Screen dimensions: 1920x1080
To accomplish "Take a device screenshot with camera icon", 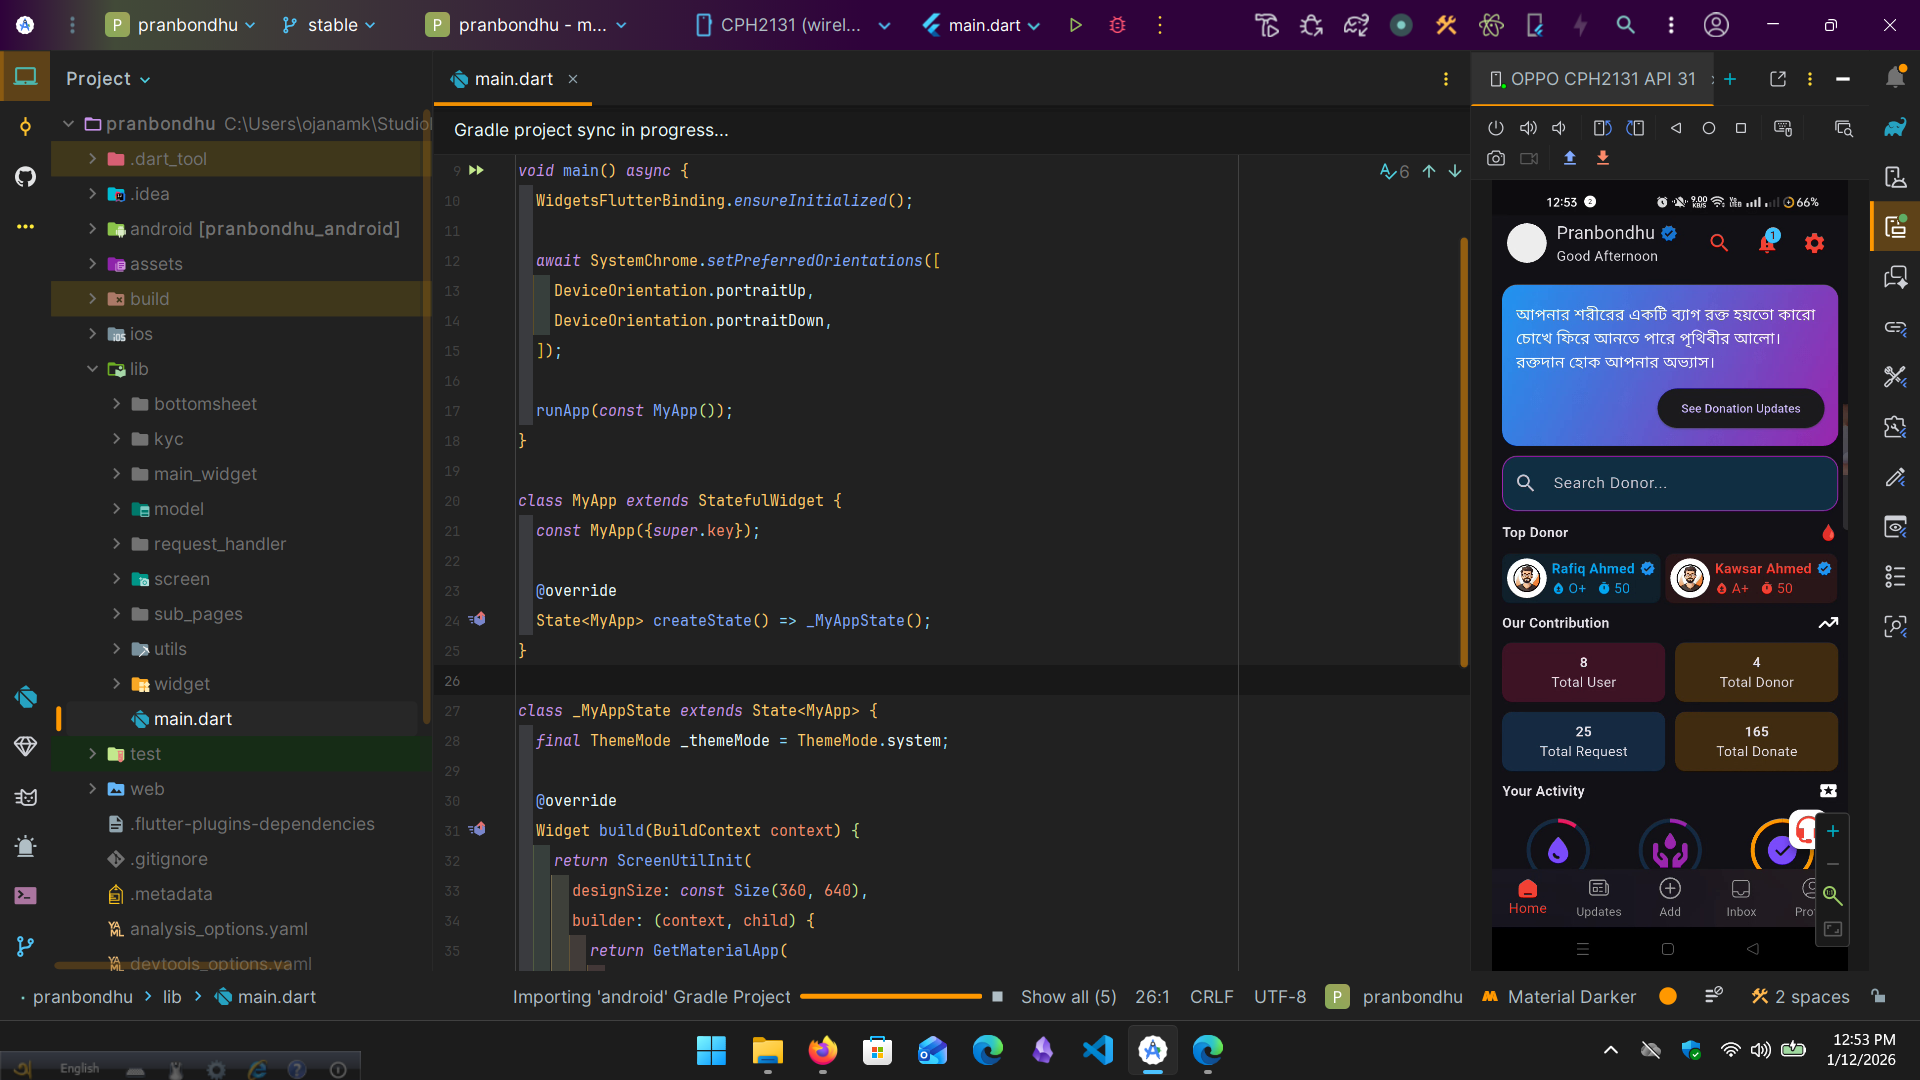I will [x=1496, y=158].
